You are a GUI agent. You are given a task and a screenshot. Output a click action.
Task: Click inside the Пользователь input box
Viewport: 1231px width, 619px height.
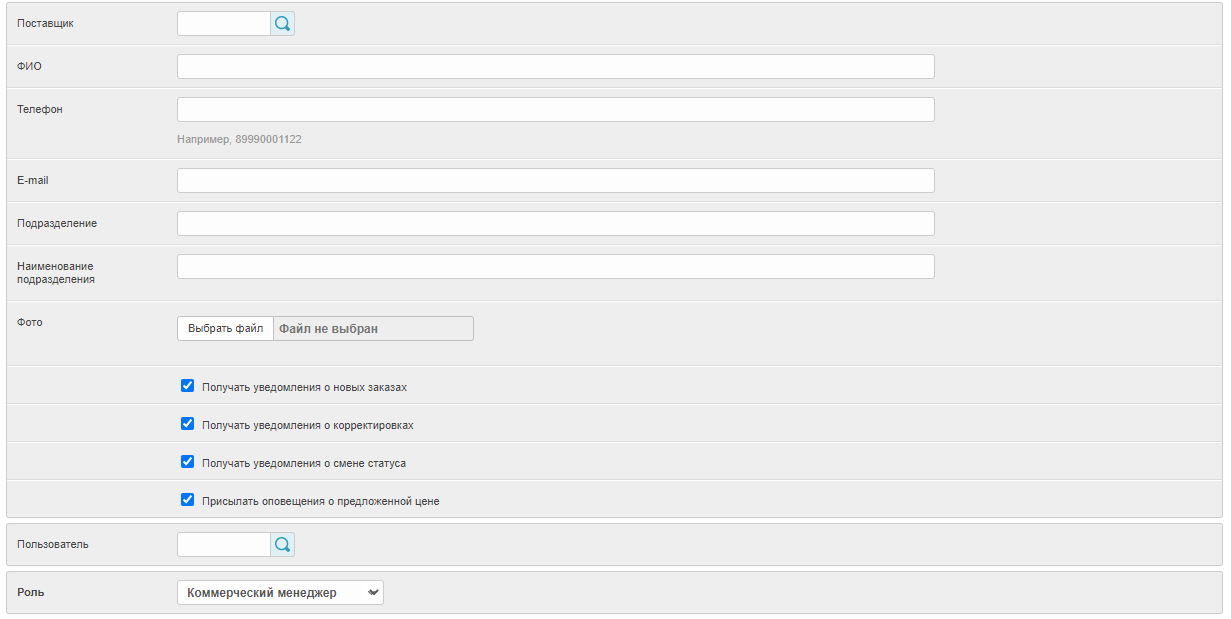point(224,545)
